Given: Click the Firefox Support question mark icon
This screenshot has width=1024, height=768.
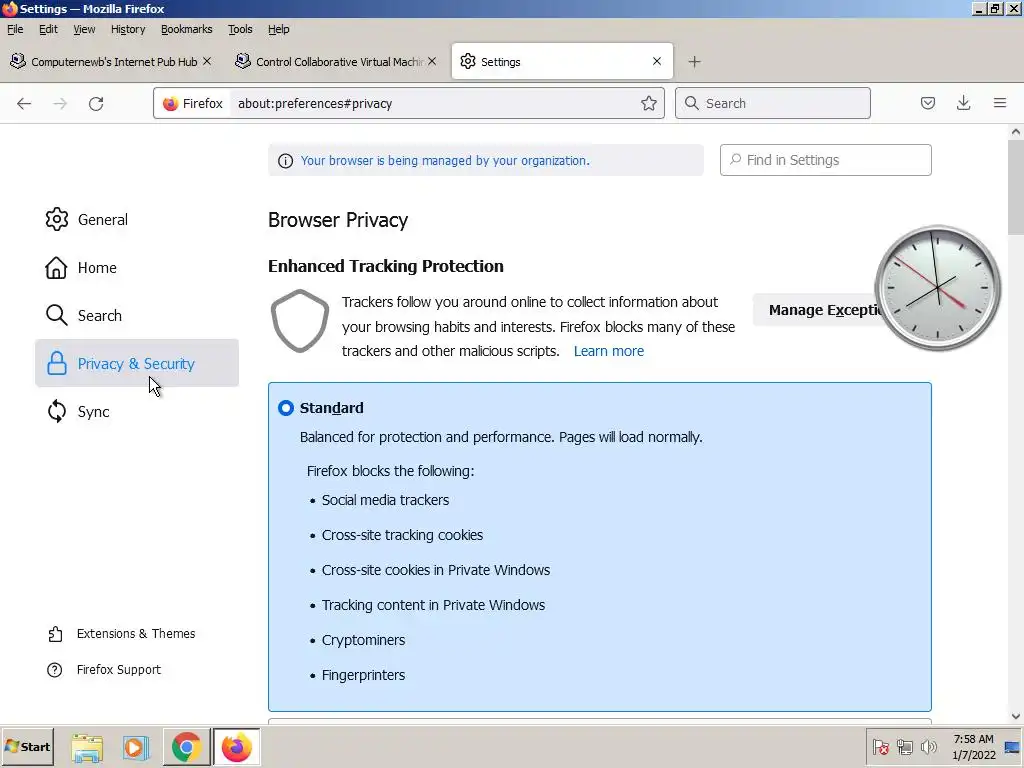Looking at the screenshot, I should 55,669.
